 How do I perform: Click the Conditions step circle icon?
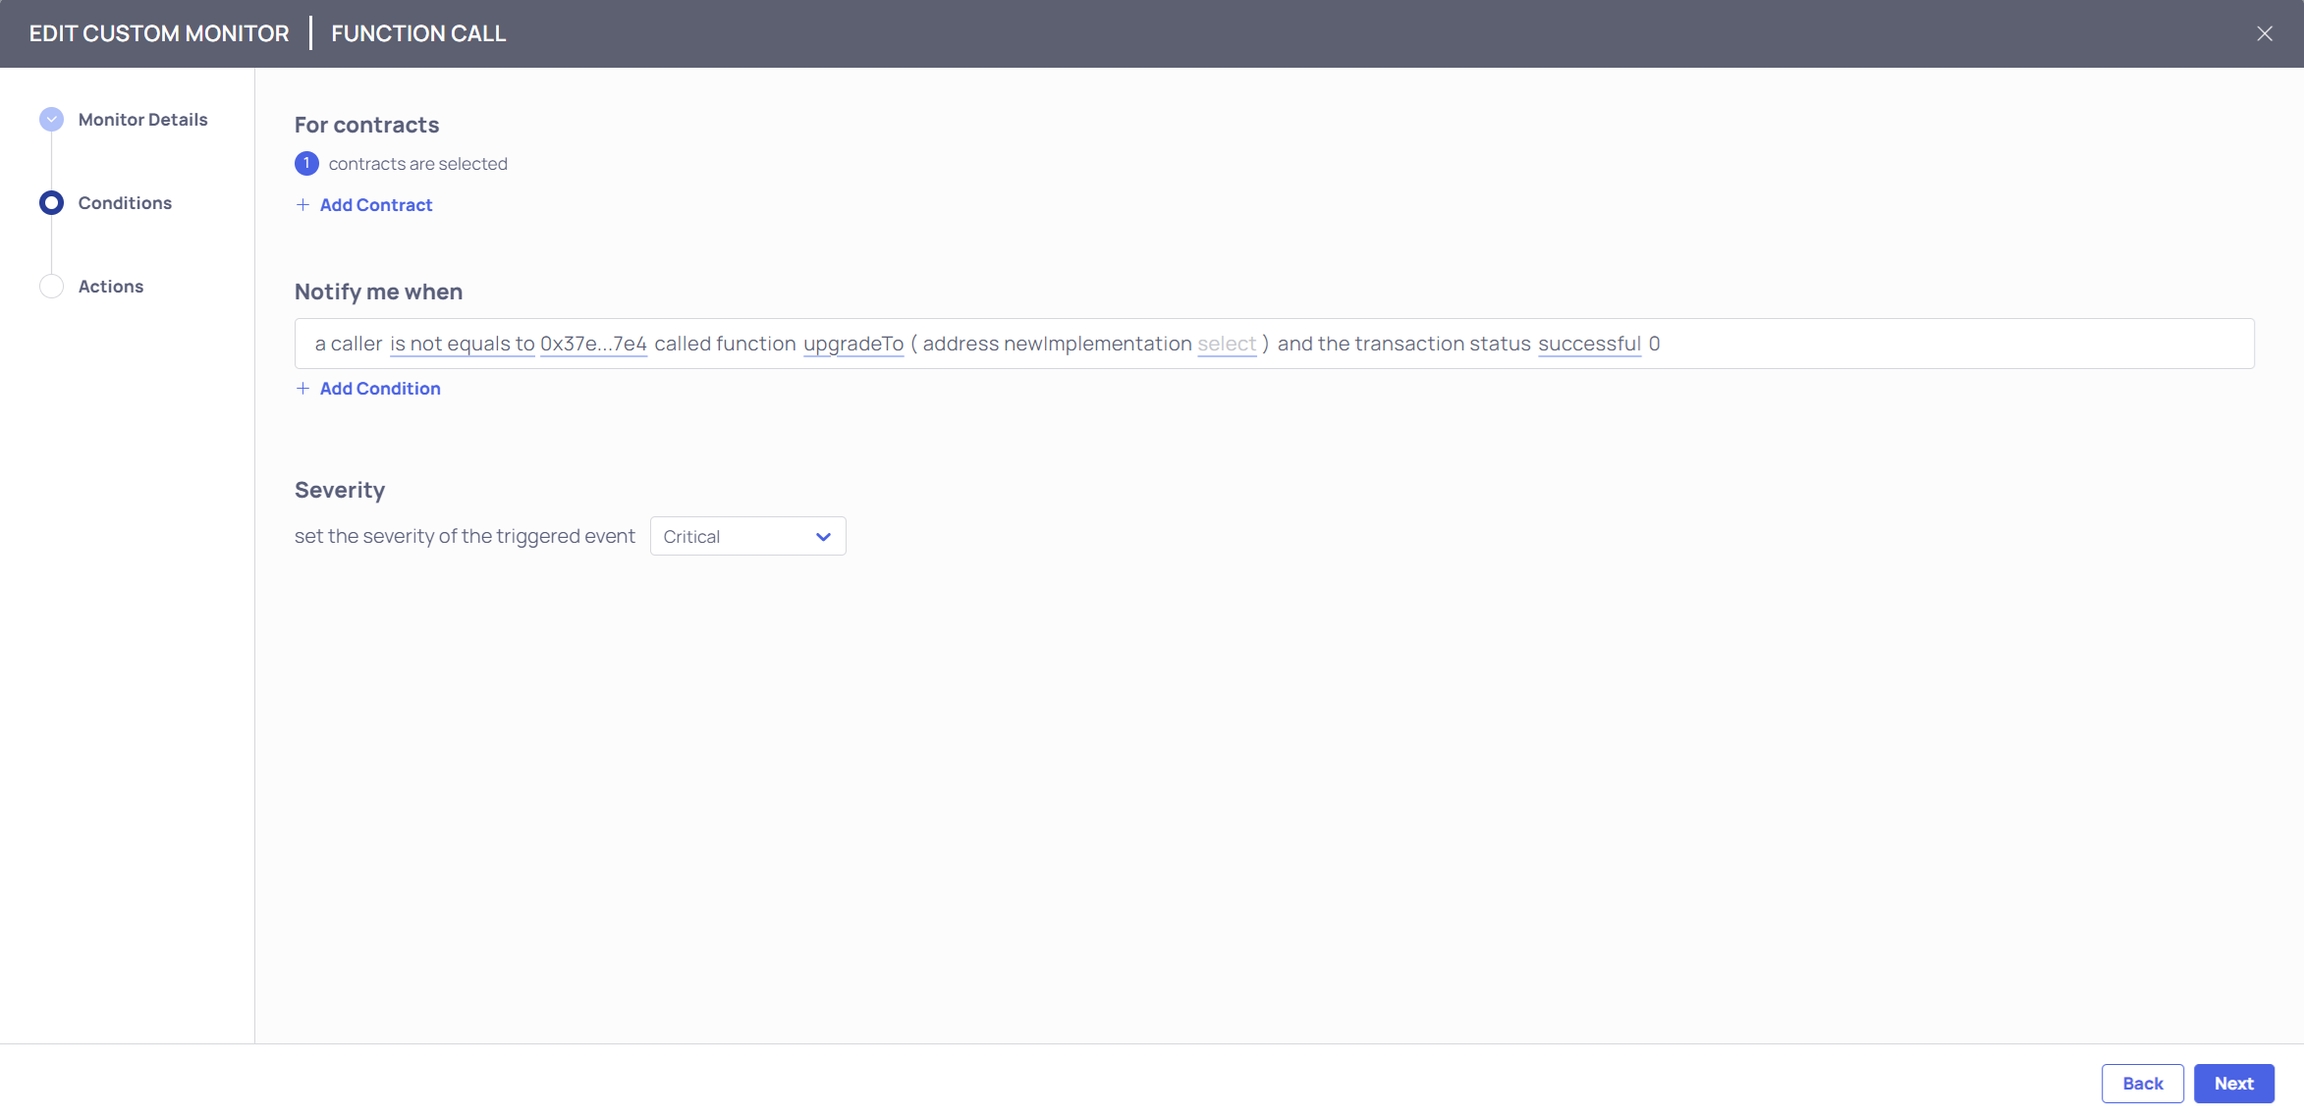click(x=51, y=203)
